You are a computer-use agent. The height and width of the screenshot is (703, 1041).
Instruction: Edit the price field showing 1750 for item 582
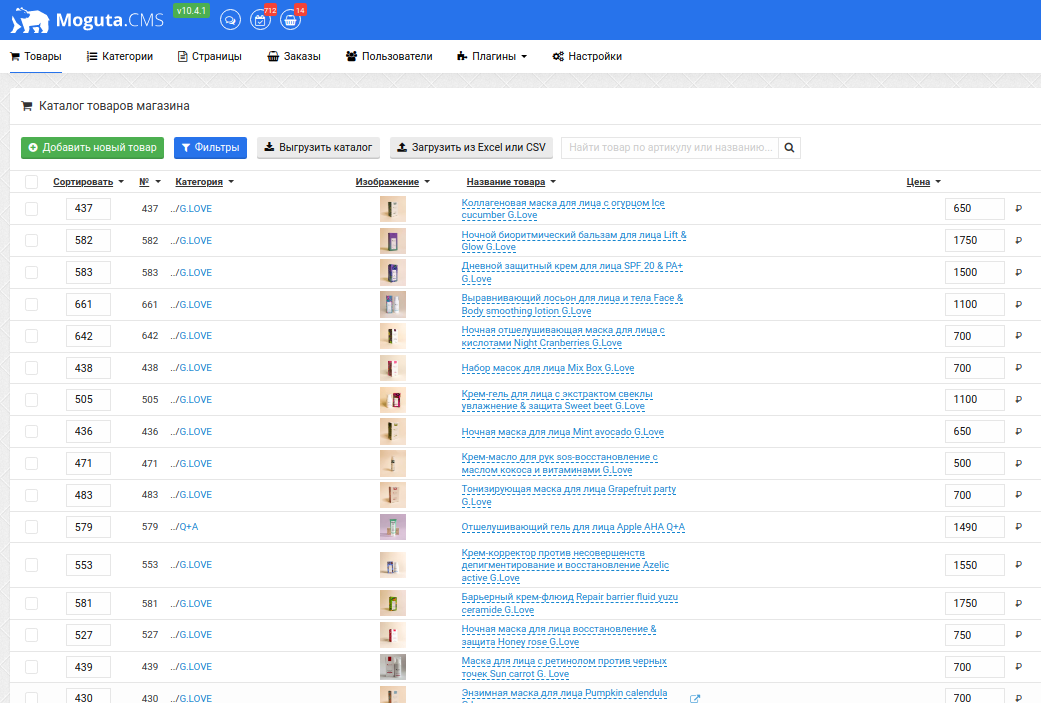pos(975,240)
